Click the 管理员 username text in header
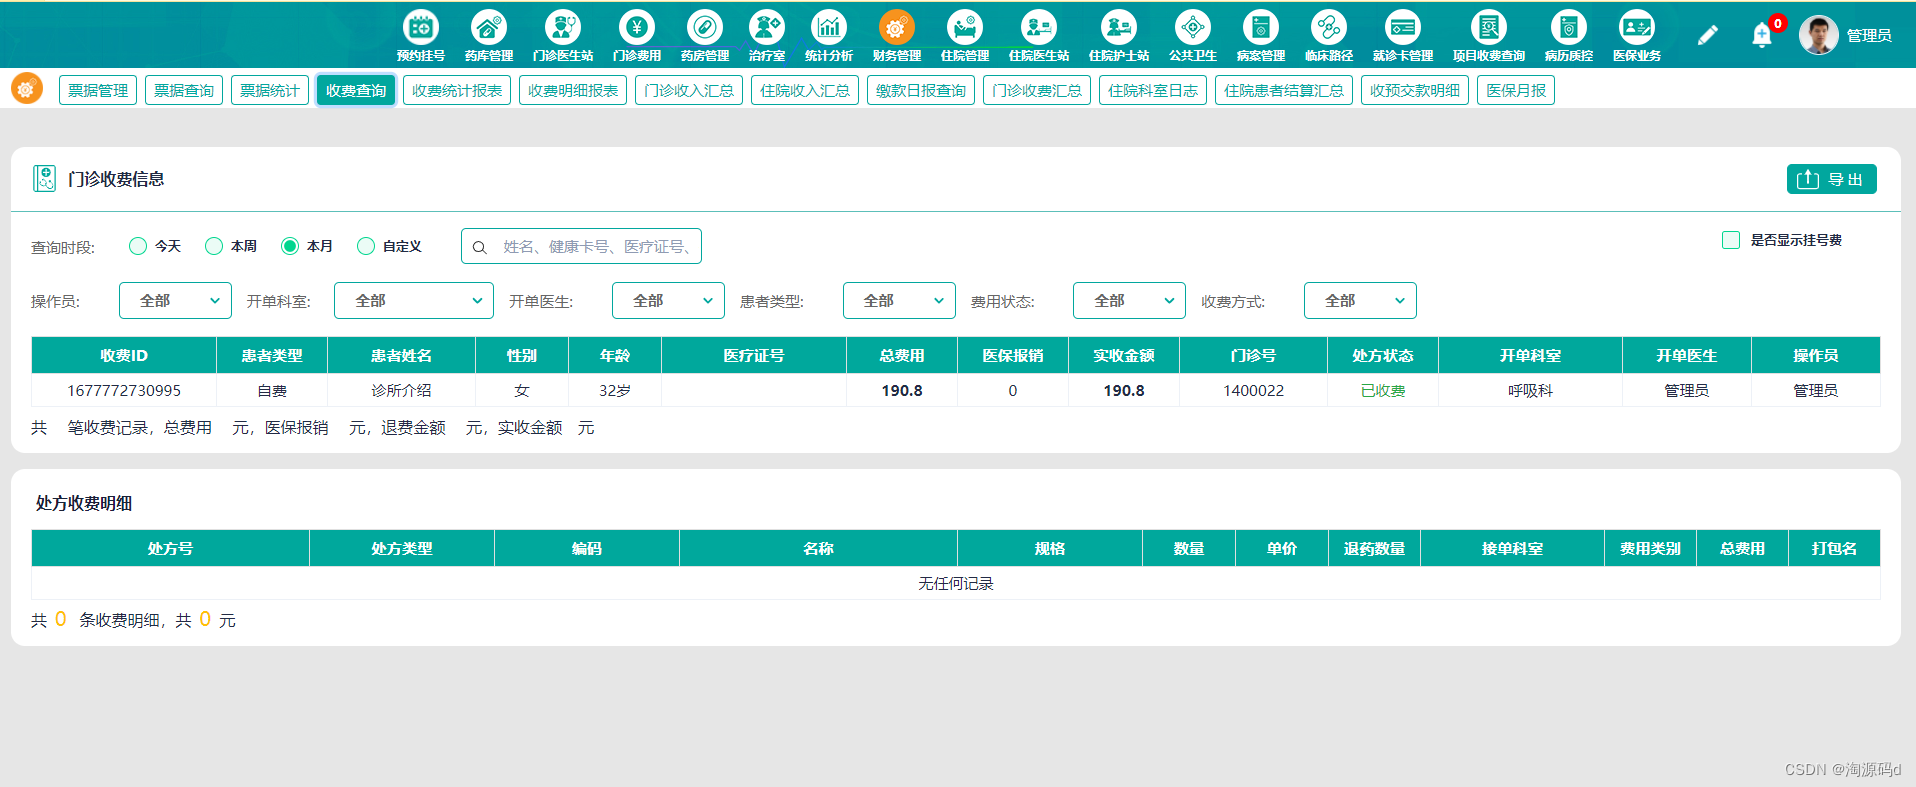The width and height of the screenshot is (1916, 787). click(1868, 36)
